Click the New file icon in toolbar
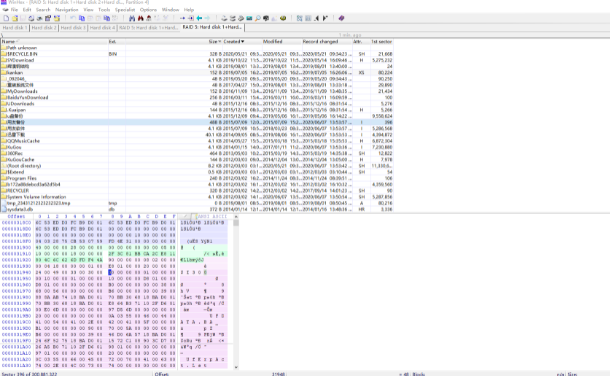 (x=6, y=18)
